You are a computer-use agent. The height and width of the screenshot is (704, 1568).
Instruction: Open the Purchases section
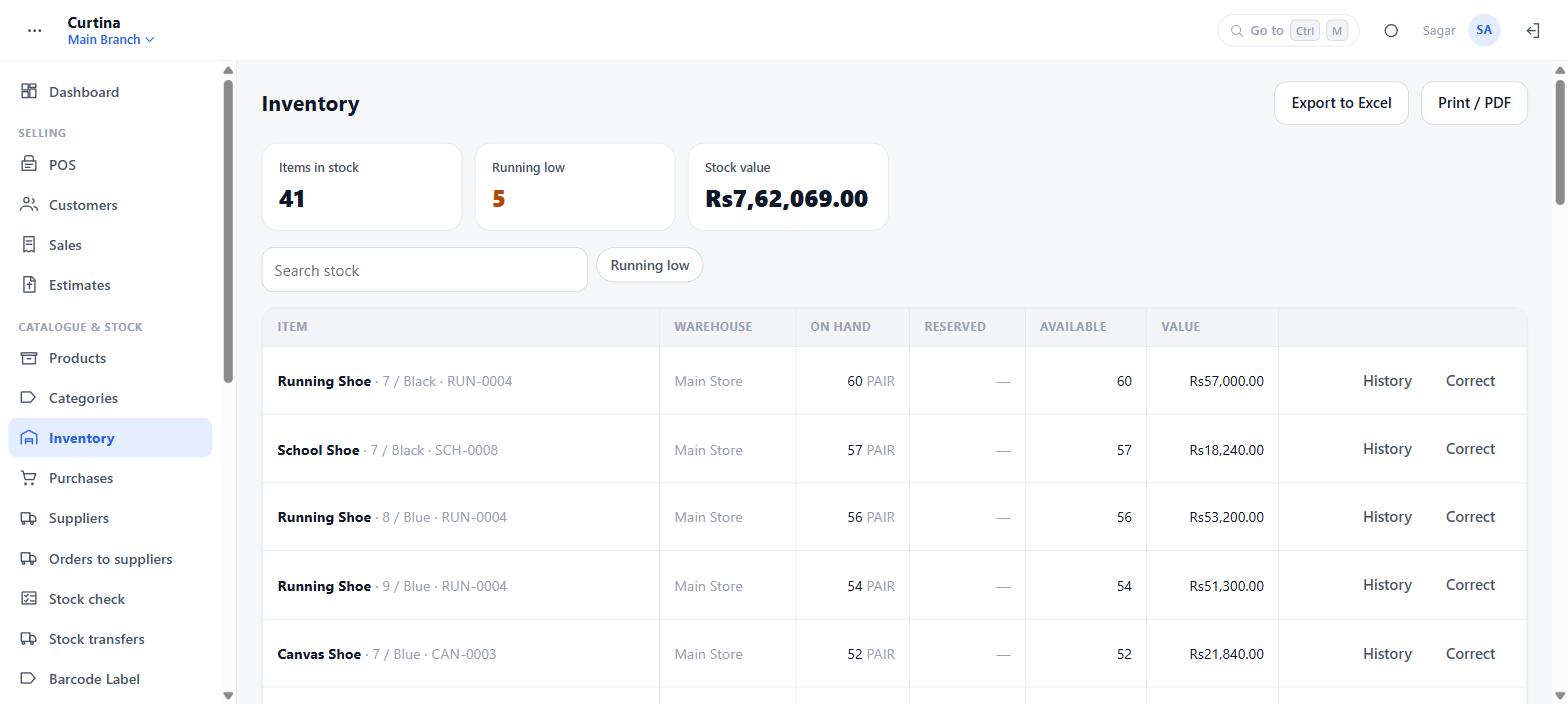(110, 478)
